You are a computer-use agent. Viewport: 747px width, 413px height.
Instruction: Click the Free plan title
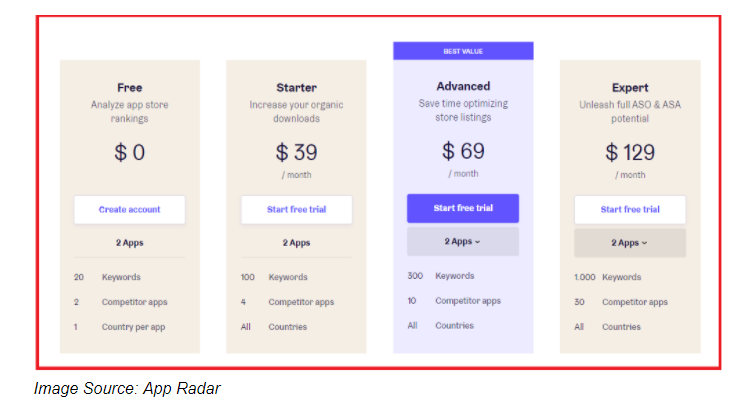click(x=130, y=88)
